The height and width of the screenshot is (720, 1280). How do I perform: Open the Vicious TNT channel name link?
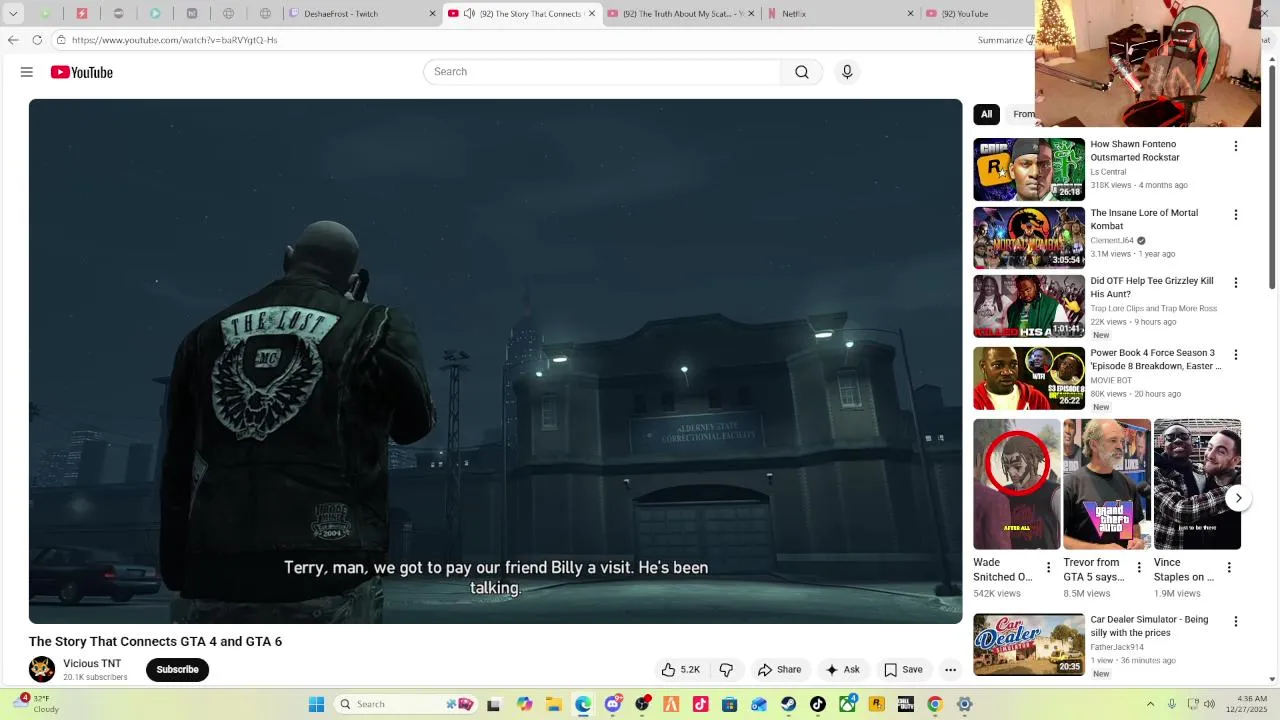click(92, 664)
